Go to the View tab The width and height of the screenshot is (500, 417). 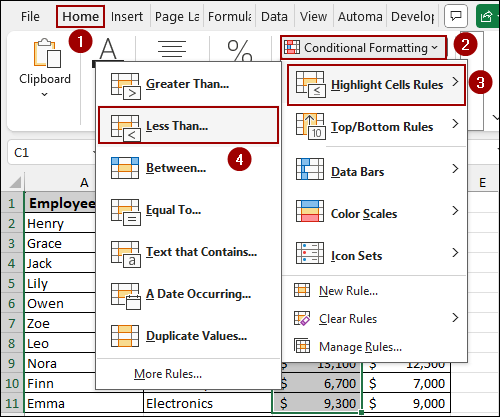click(313, 16)
